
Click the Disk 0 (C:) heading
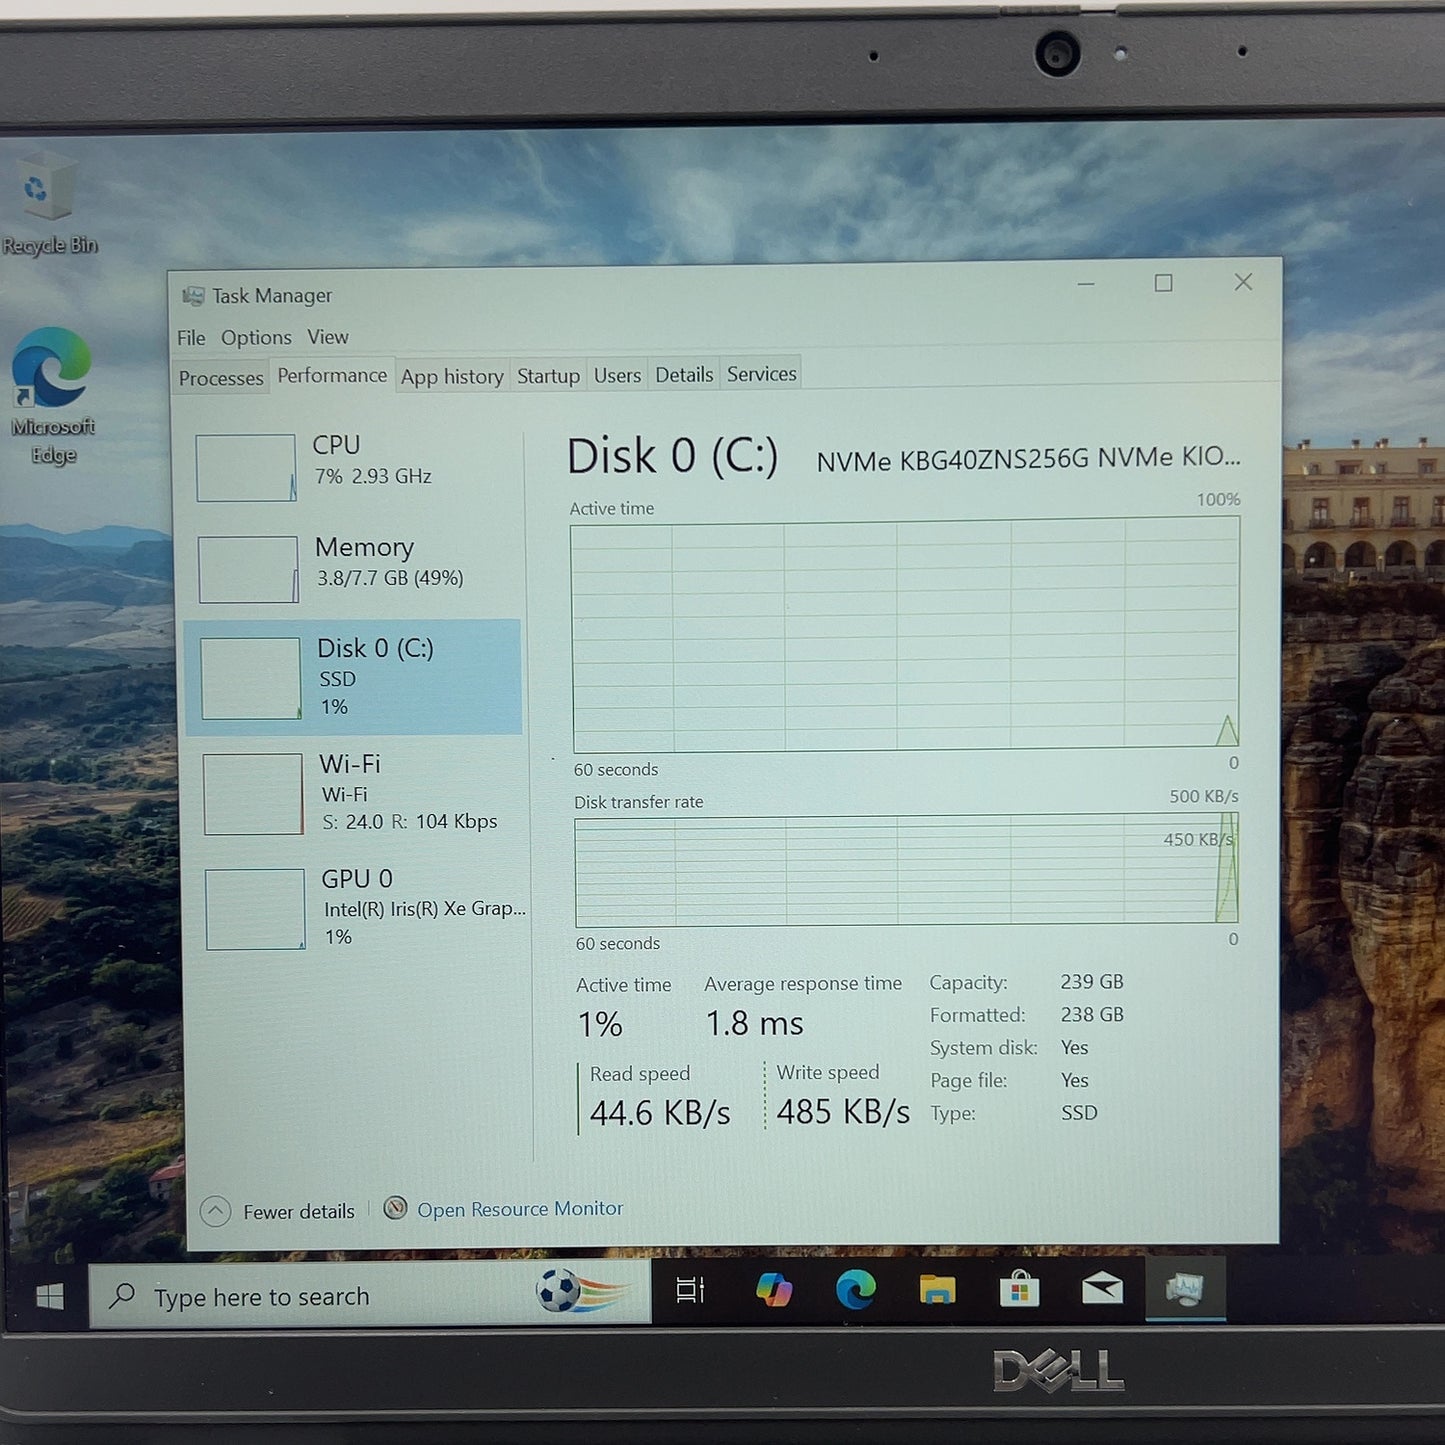[672, 457]
